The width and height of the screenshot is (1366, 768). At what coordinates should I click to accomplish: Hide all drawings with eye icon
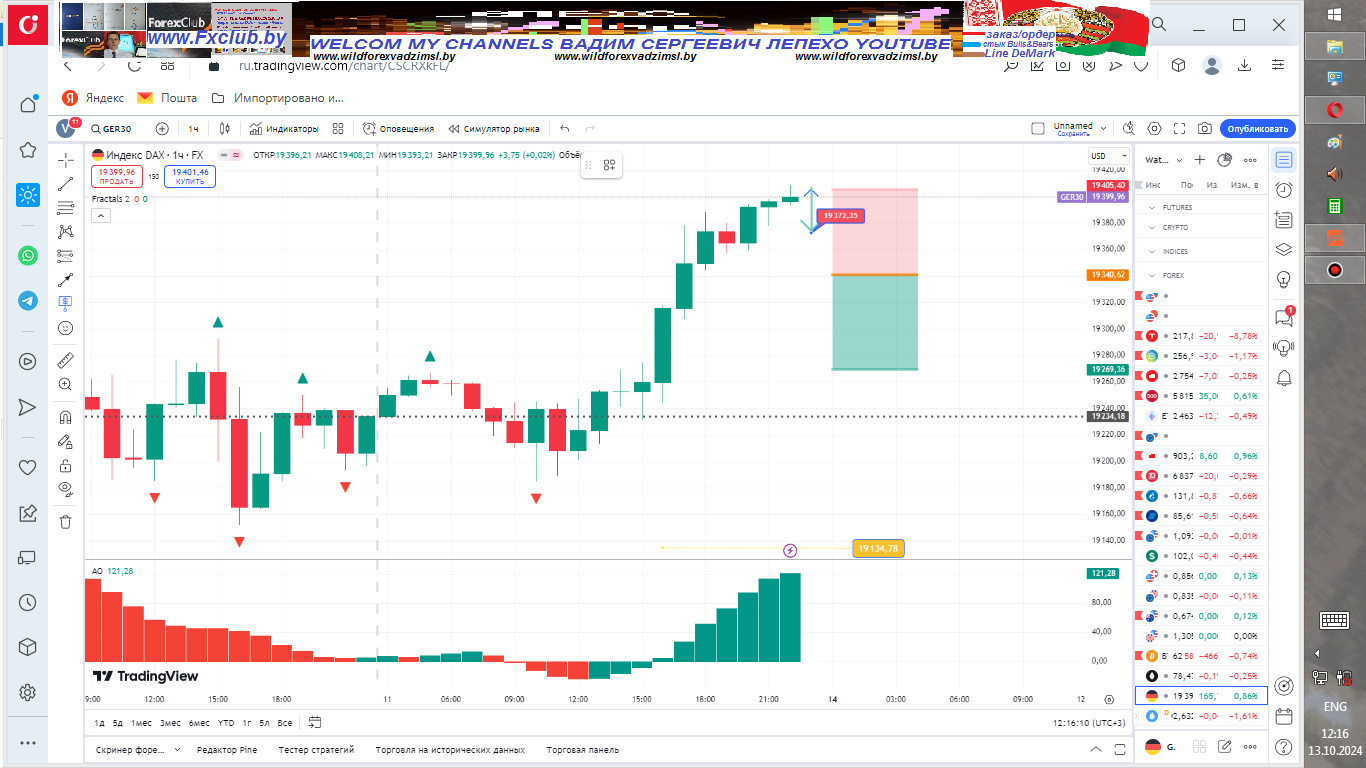coord(66,489)
